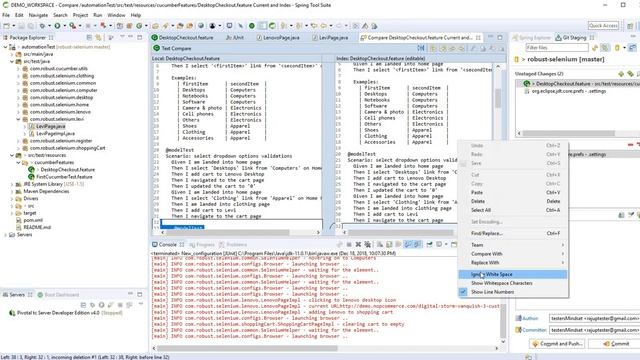Toggle Show Line Numbers in context menu
Viewport: 640px width, 360px height.
(x=513, y=292)
